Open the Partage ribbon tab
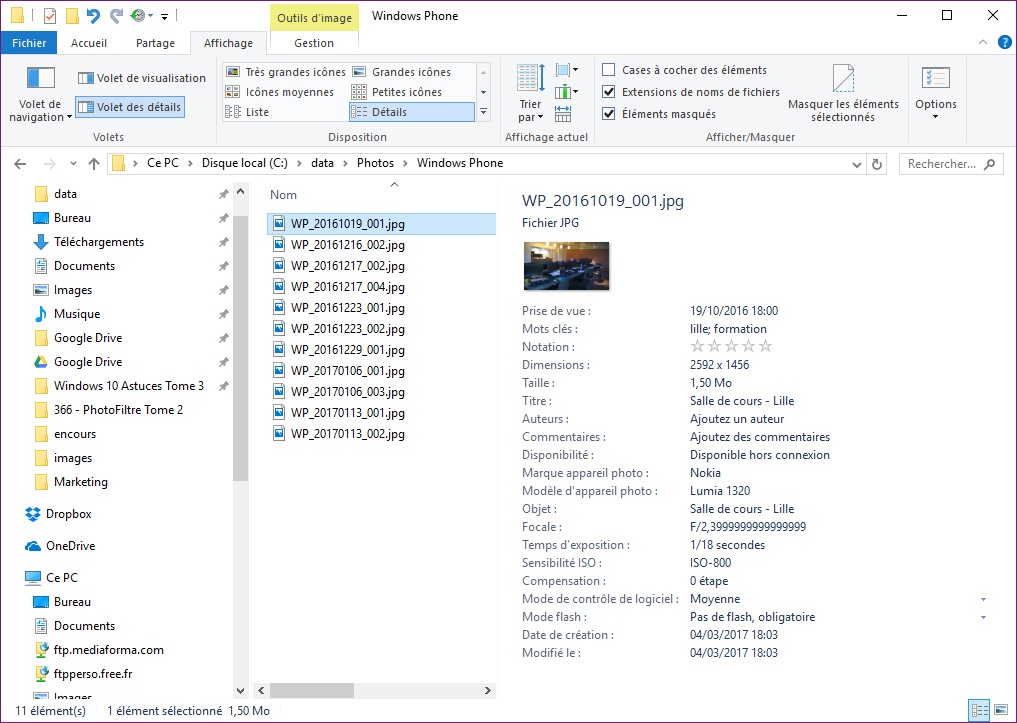The height and width of the screenshot is (723, 1017). (x=155, y=43)
